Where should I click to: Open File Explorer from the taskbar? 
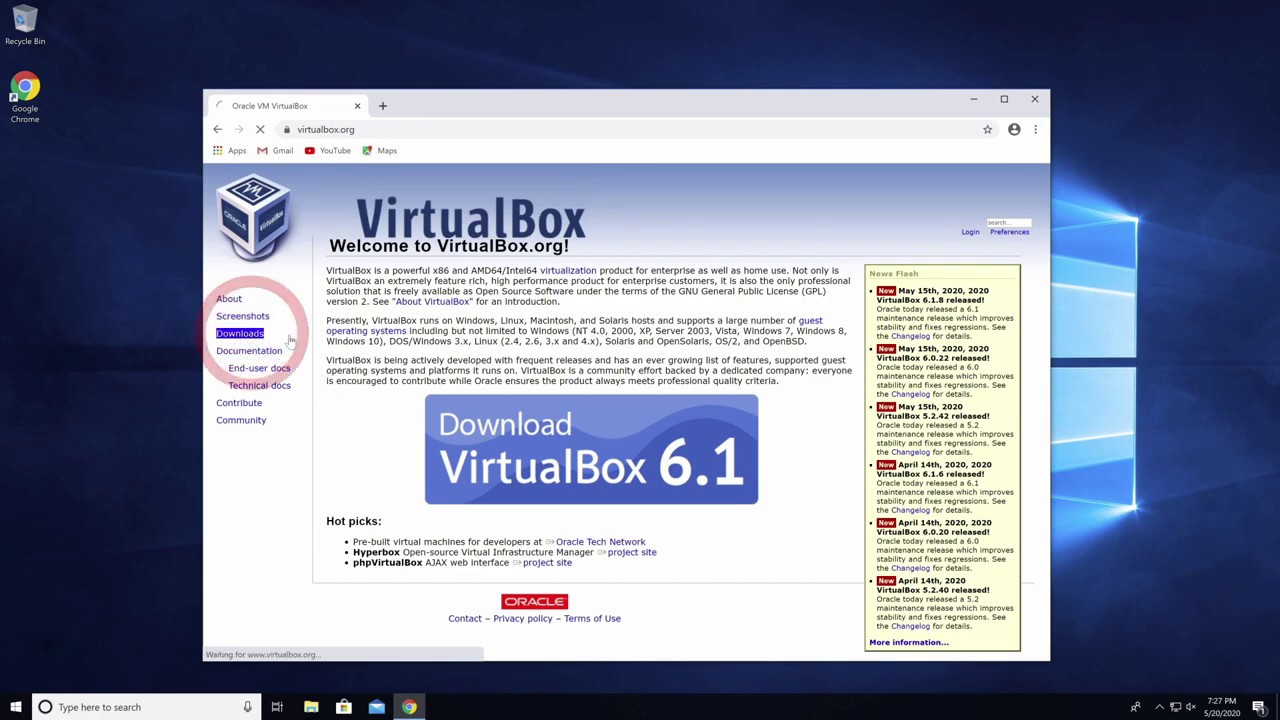pos(311,707)
